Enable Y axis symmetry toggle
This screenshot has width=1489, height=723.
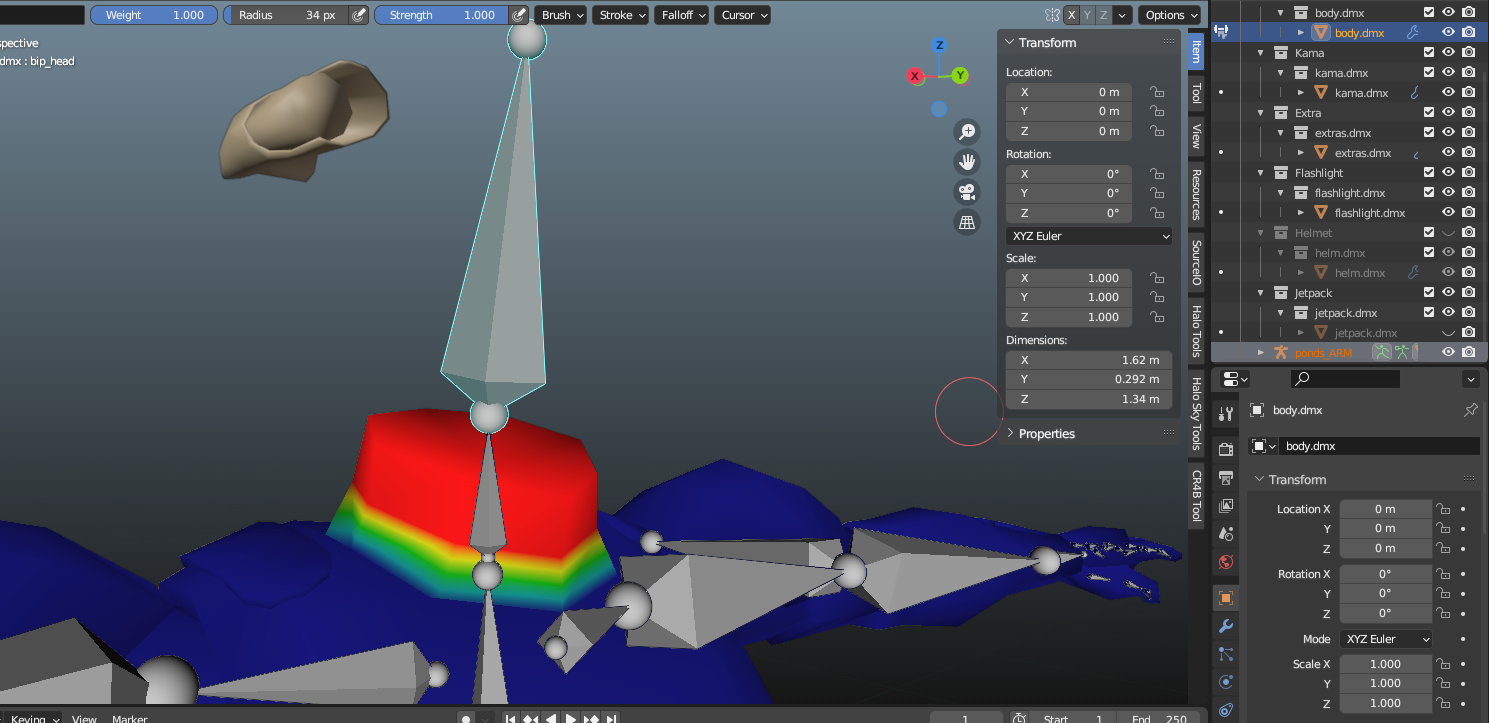tap(1088, 15)
